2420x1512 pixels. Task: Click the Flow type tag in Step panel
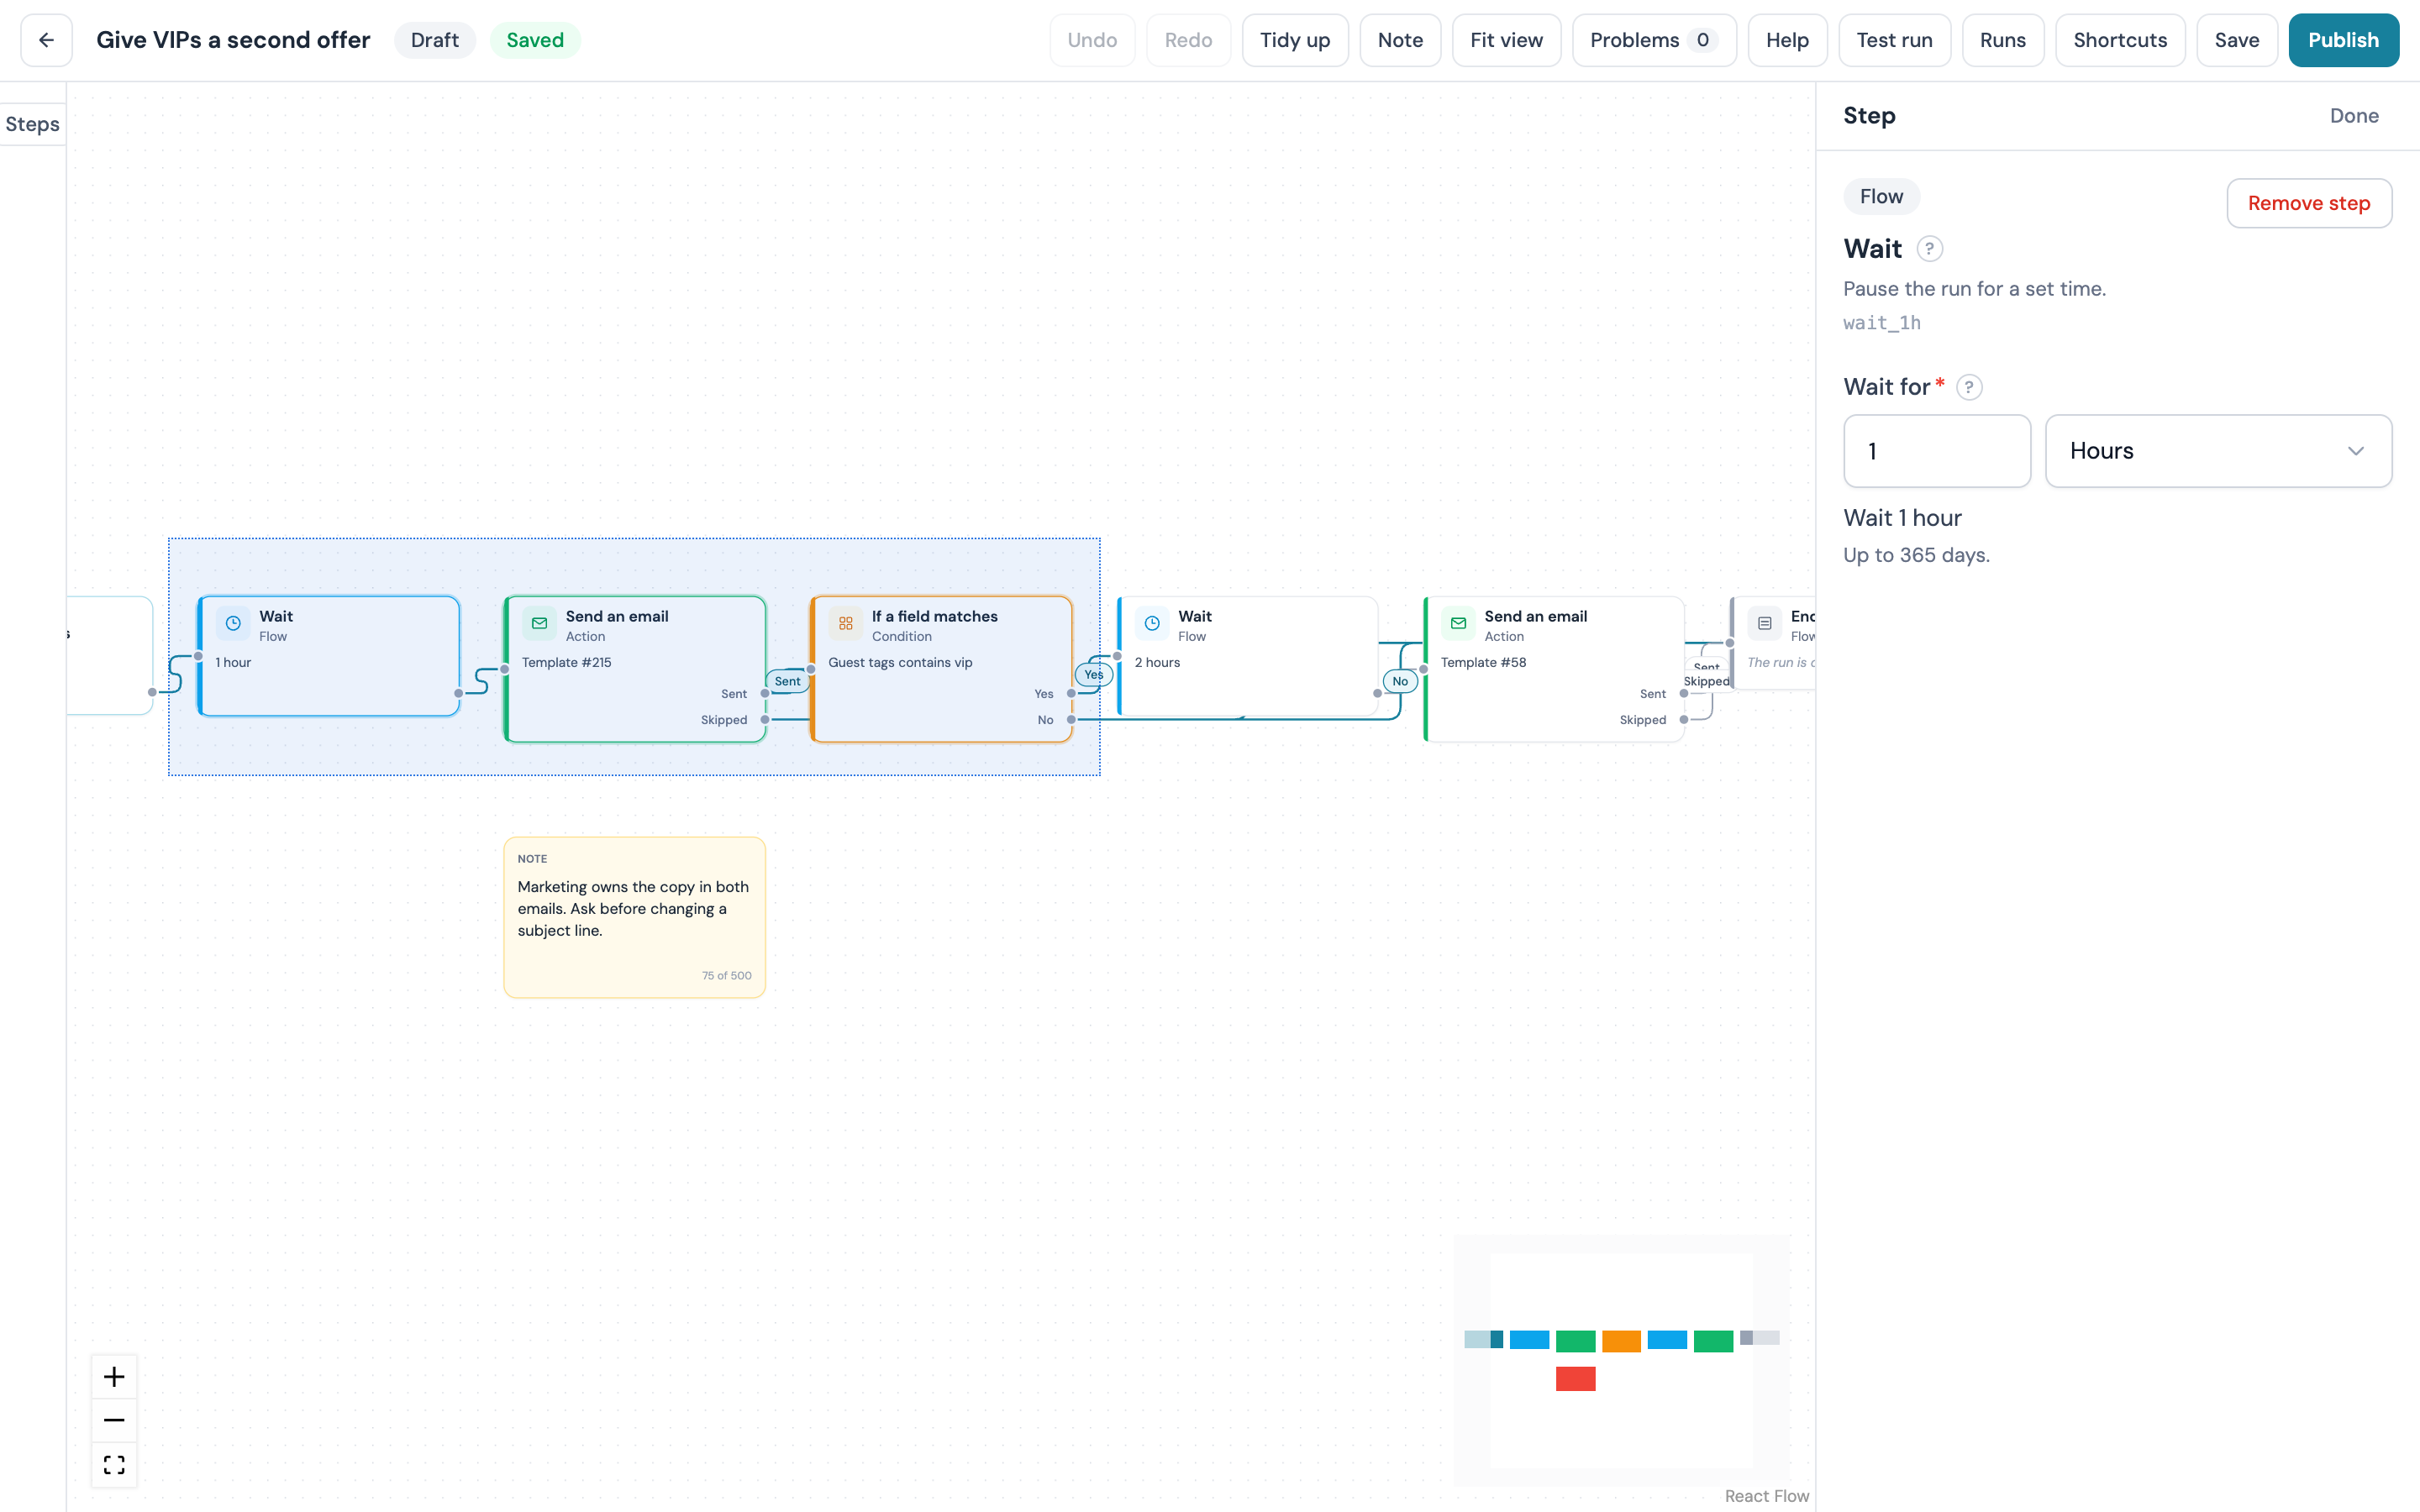click(x=1881, y=197)
